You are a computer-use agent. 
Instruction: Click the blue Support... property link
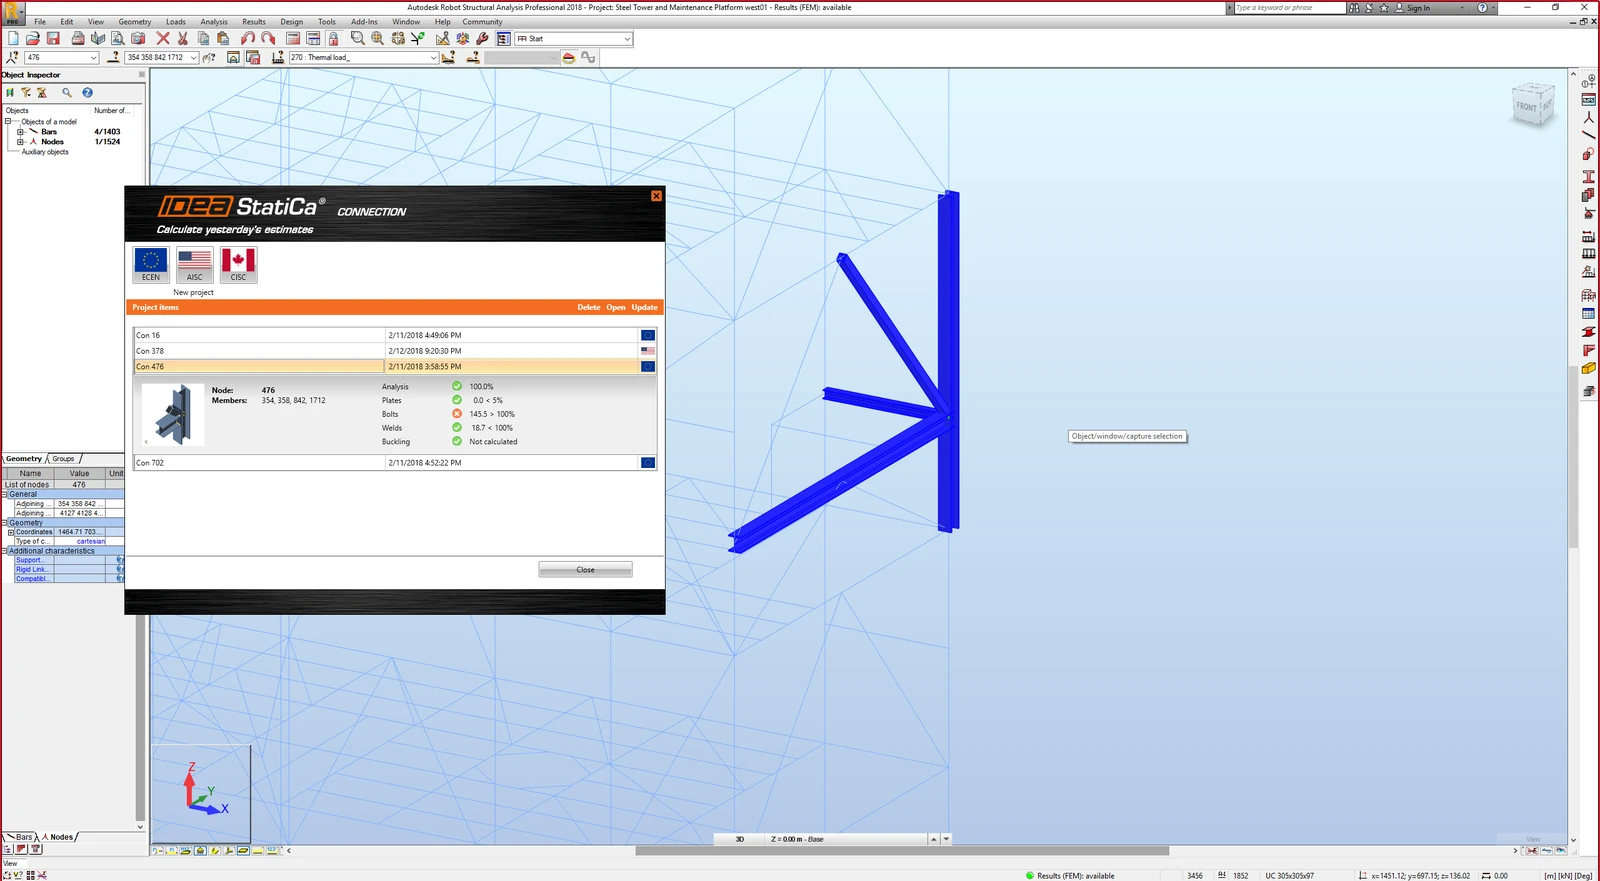[29, 560]
